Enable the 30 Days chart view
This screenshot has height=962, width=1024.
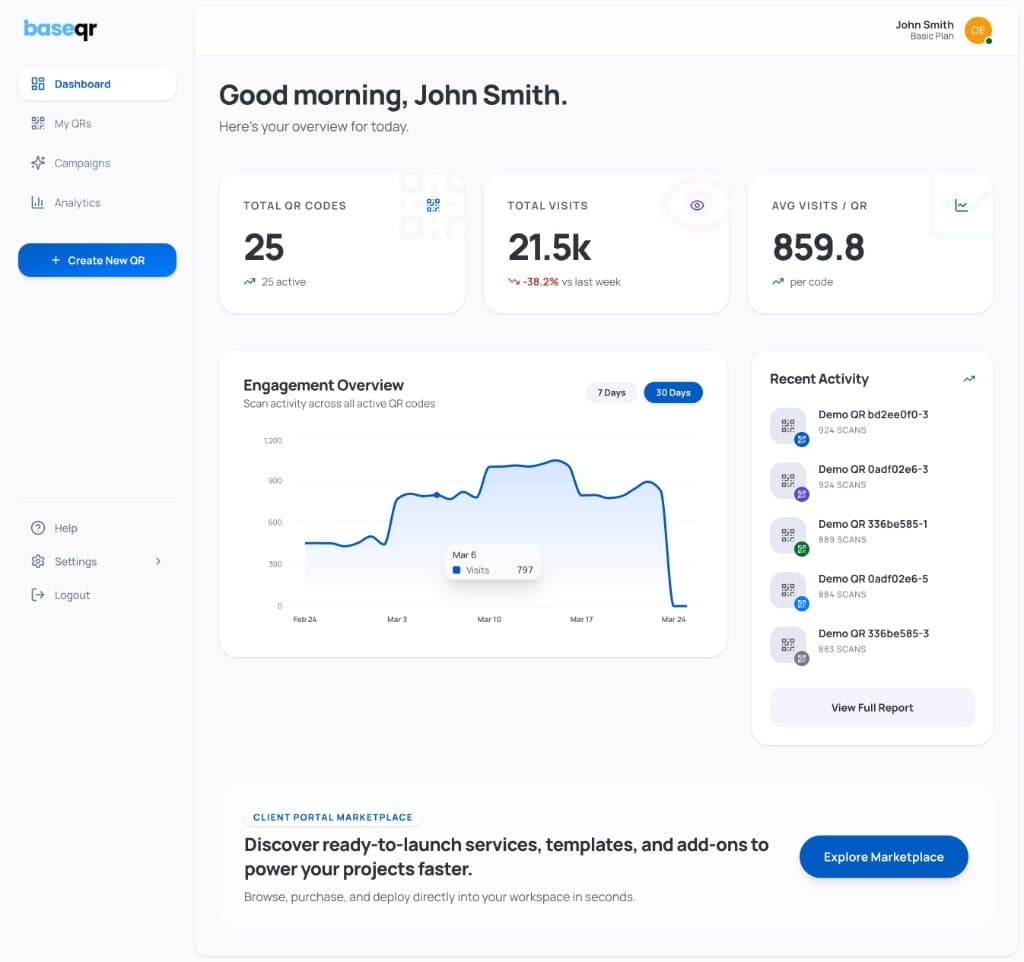[x=673, y=393]
